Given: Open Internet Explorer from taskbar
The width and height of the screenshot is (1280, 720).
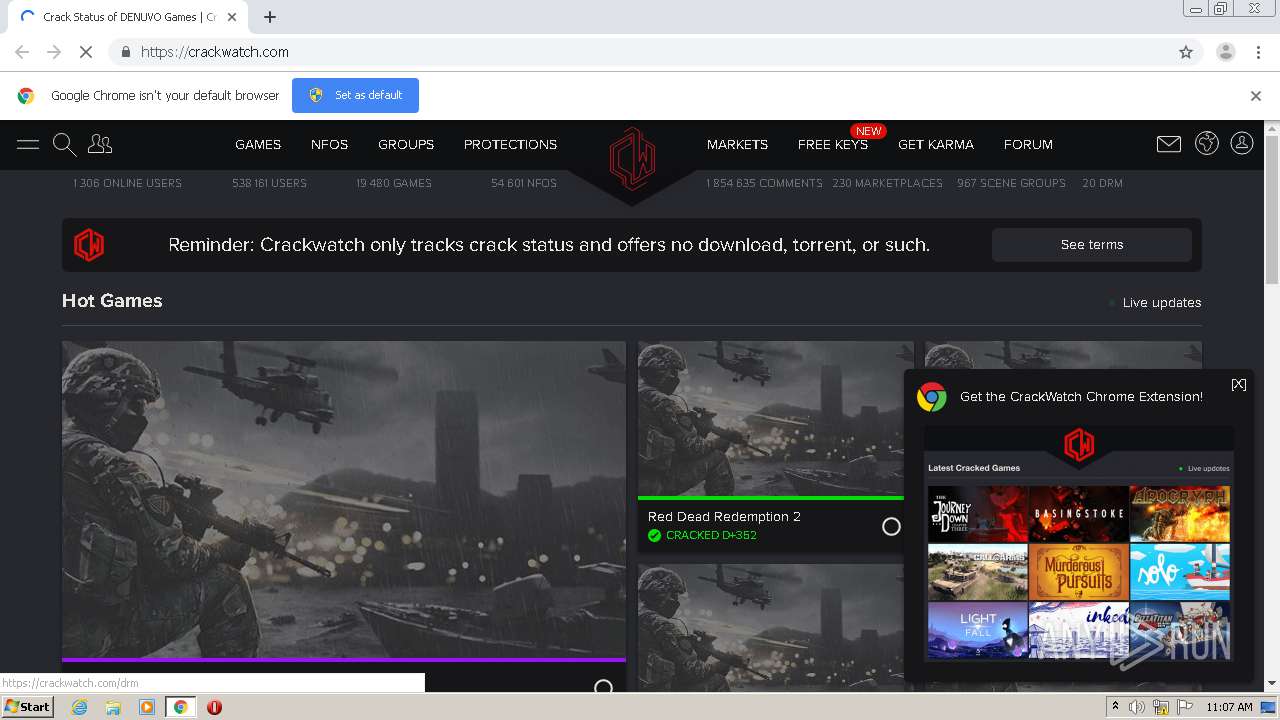Looking at the screenshot, I should coord(79,707).
